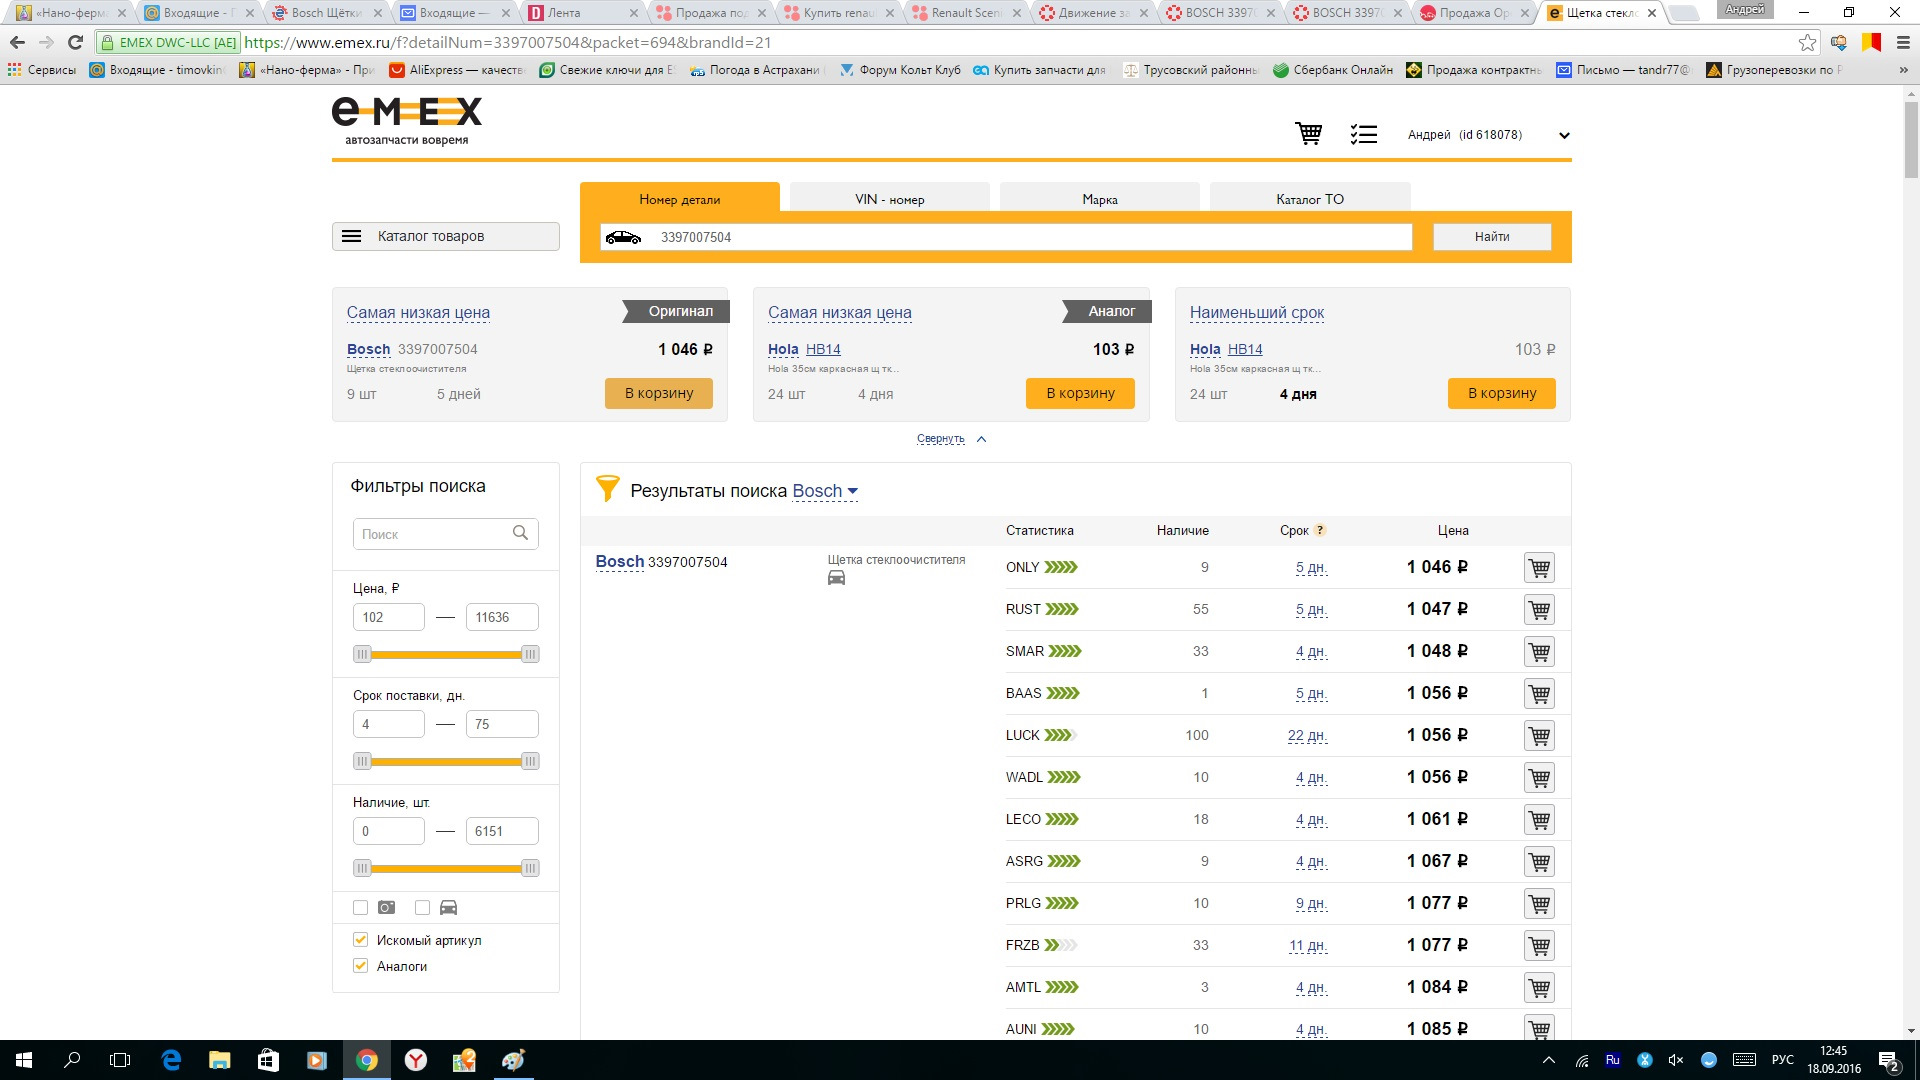Enable the photo camera filter checkbox
1920x1080 pixels.
[x=361, y=908]
